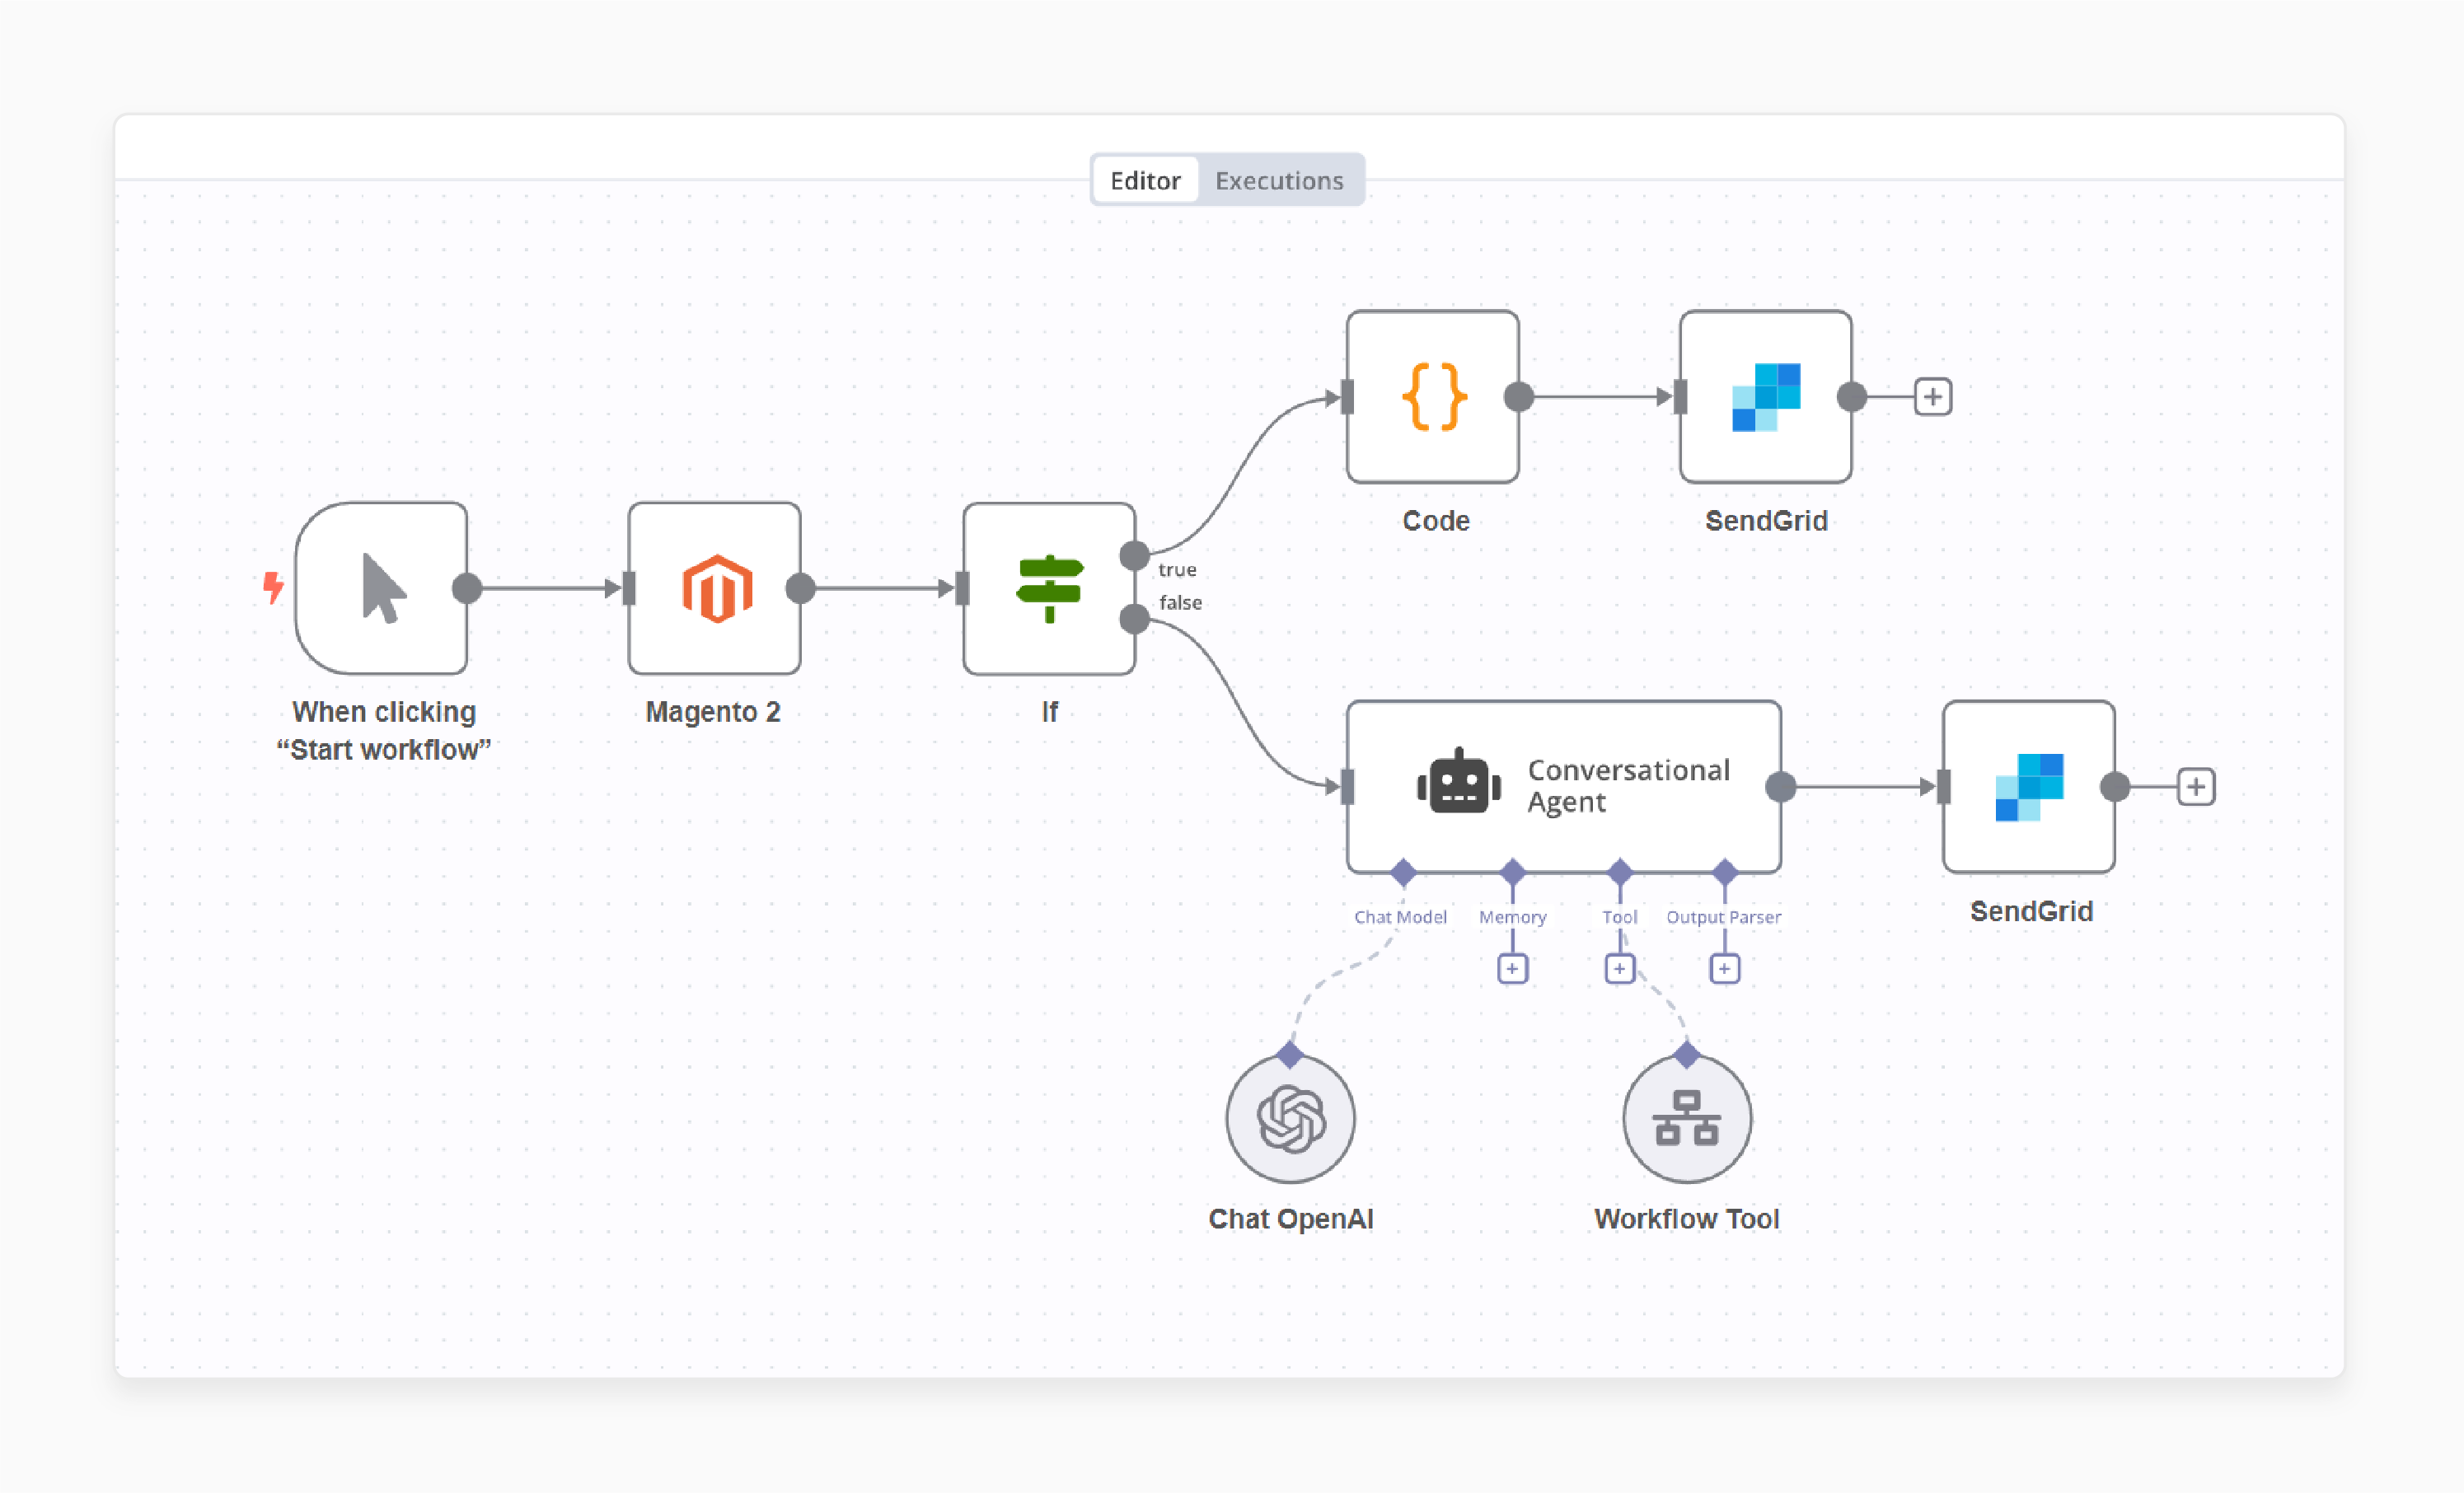Click the Chat Model diamond connector
Screen dimensions: 2464x1493
click(x=1404, y=872)
